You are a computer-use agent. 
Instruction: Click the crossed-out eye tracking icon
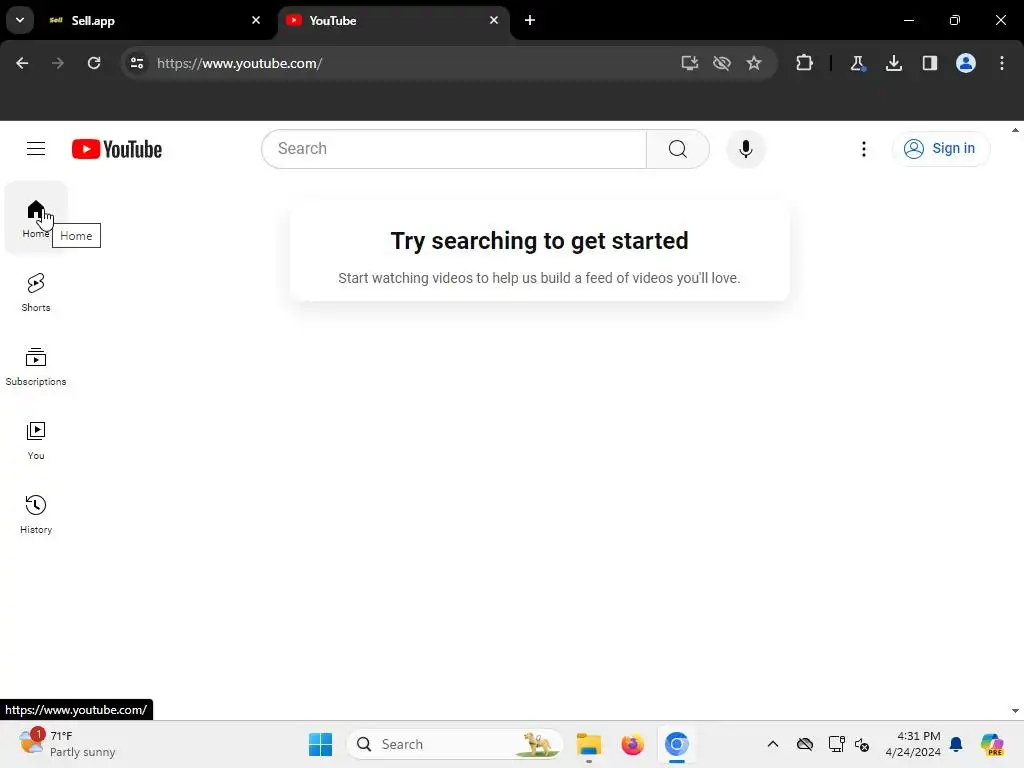point(722,63)
